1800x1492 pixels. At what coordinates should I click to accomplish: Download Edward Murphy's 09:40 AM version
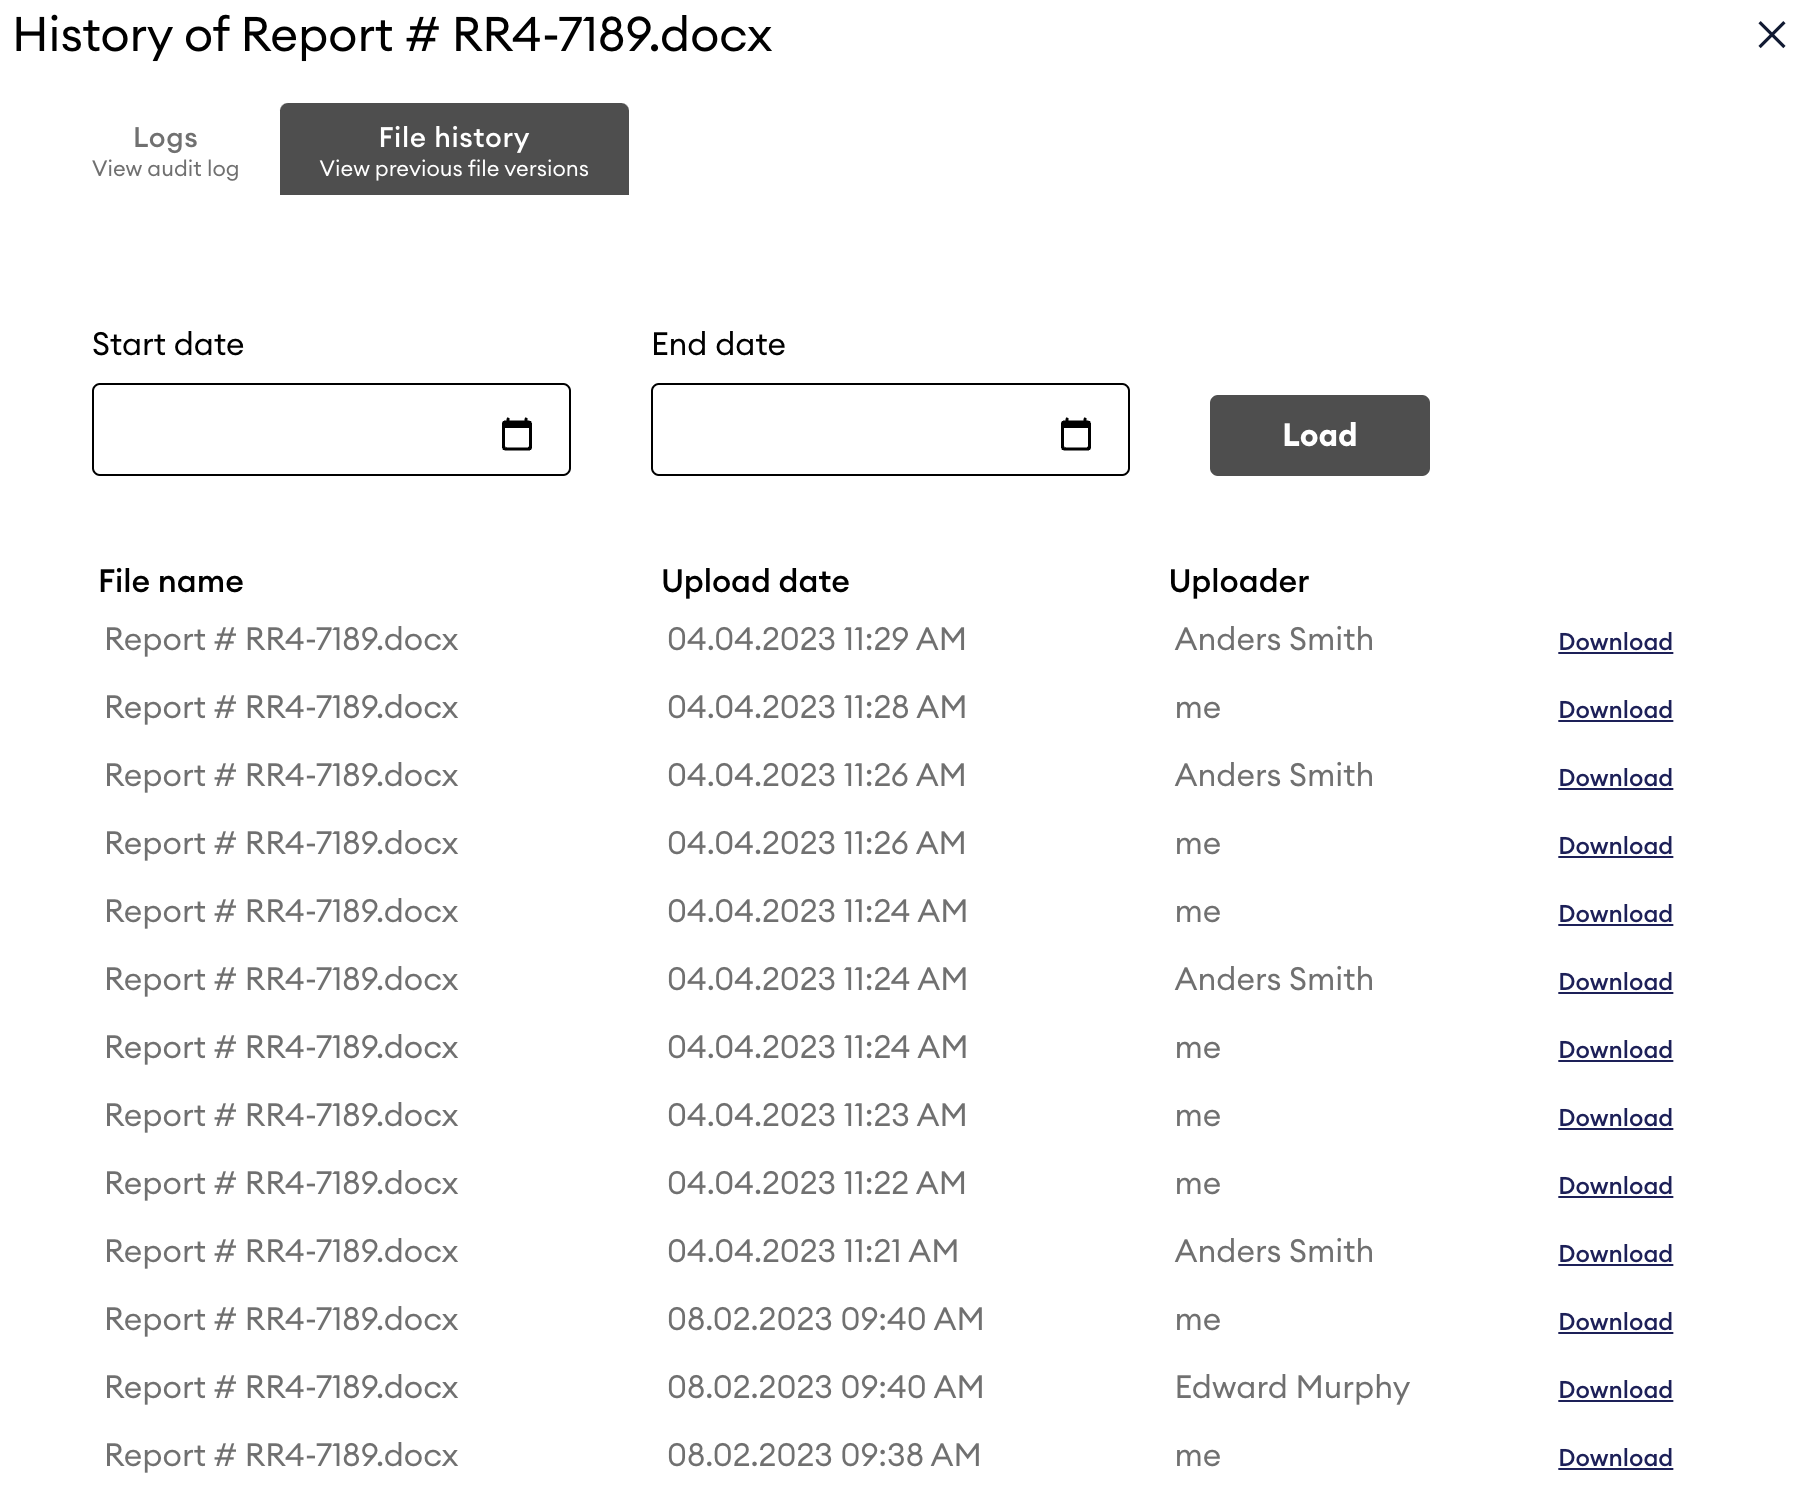[x=1615, y=1390]
